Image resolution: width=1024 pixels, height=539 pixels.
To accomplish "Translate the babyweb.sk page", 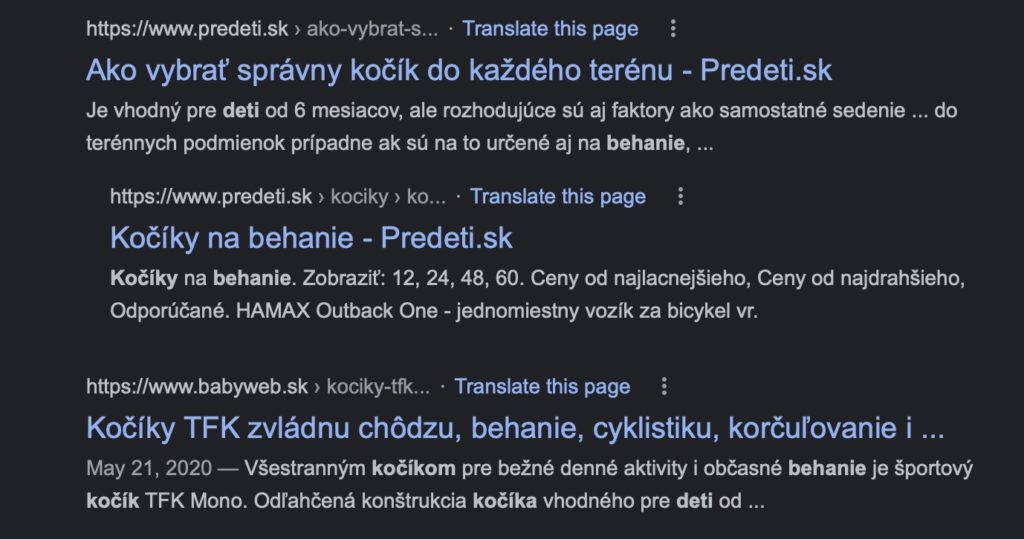I will [543, 387].
